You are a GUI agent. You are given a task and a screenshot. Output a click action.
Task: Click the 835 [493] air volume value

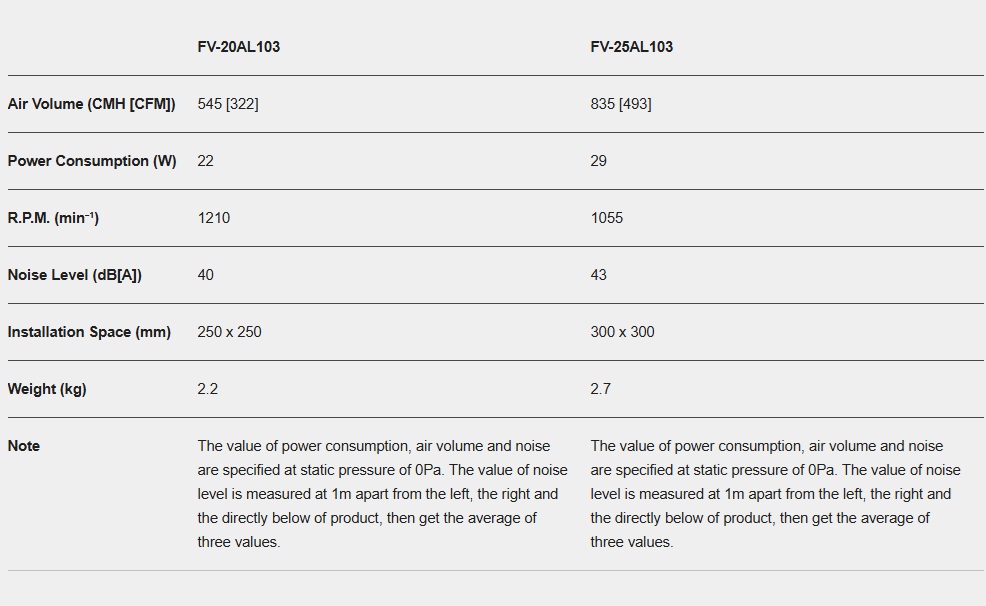coord(620,104)
